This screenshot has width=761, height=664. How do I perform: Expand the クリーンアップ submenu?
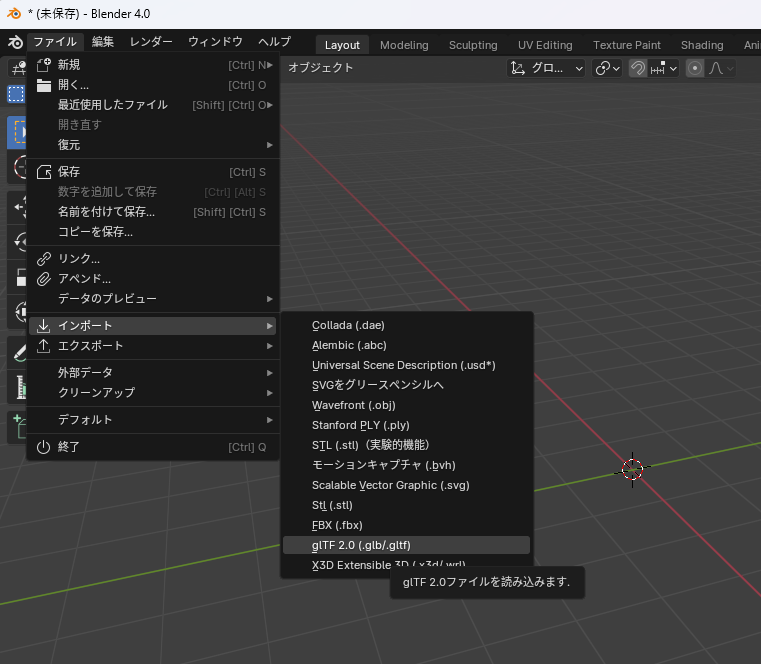153,392
